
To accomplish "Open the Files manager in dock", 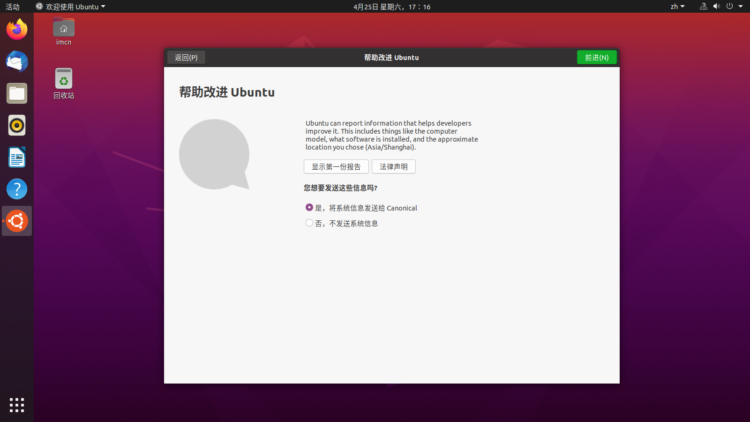I will (16, 93).
